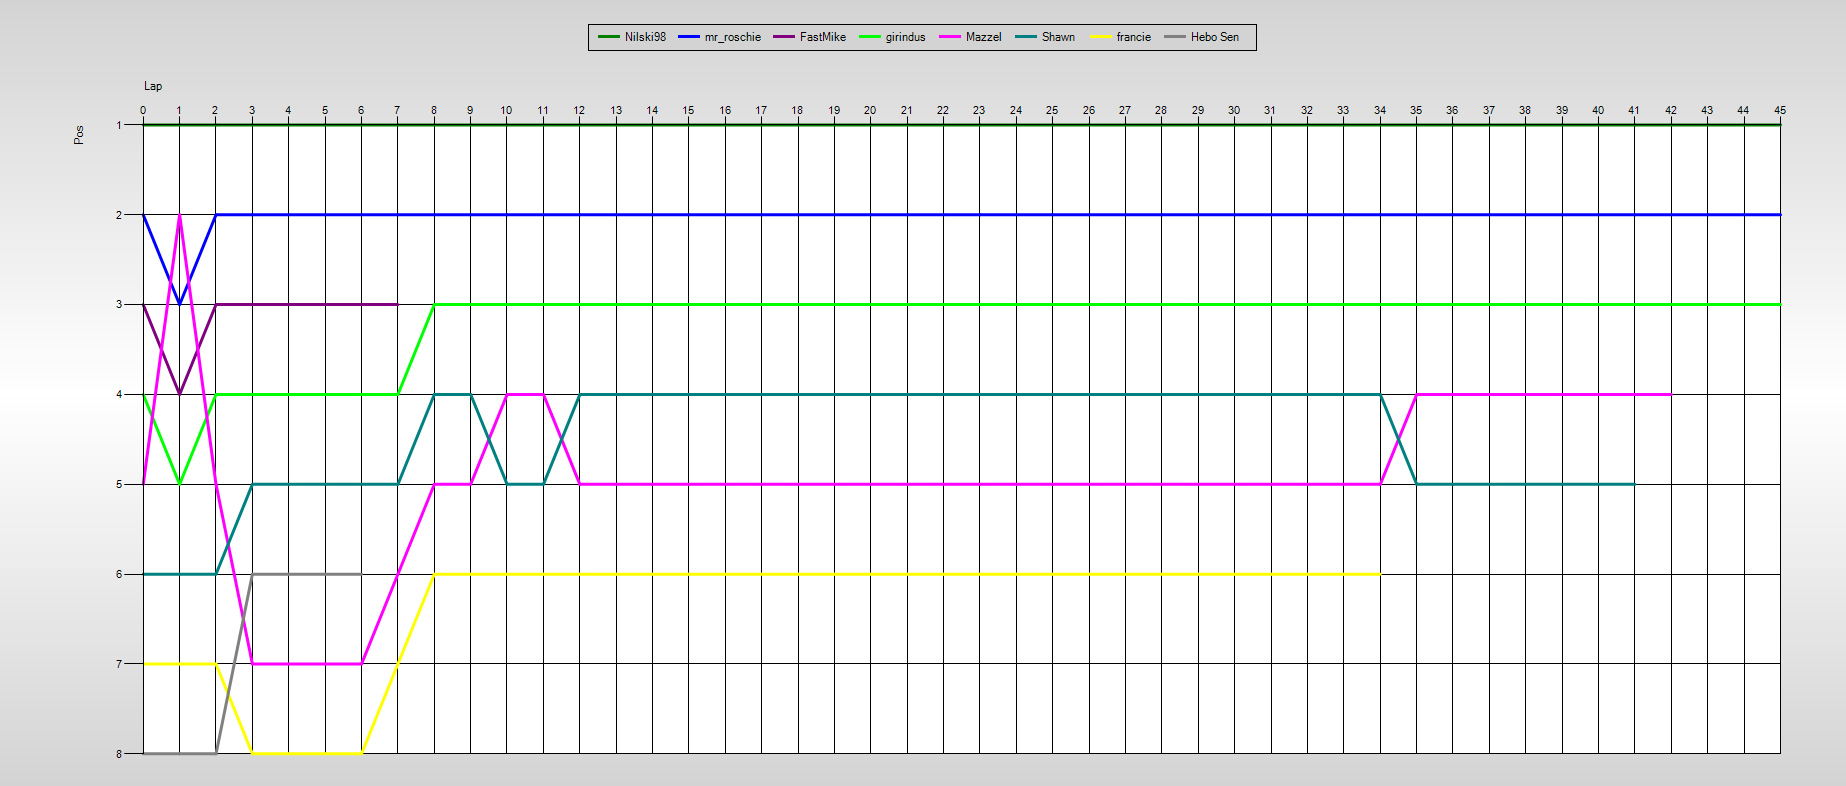Click the "Pos" vertical axis title
The height and width of the screenshot is (786, 1846).
(79, 135)
